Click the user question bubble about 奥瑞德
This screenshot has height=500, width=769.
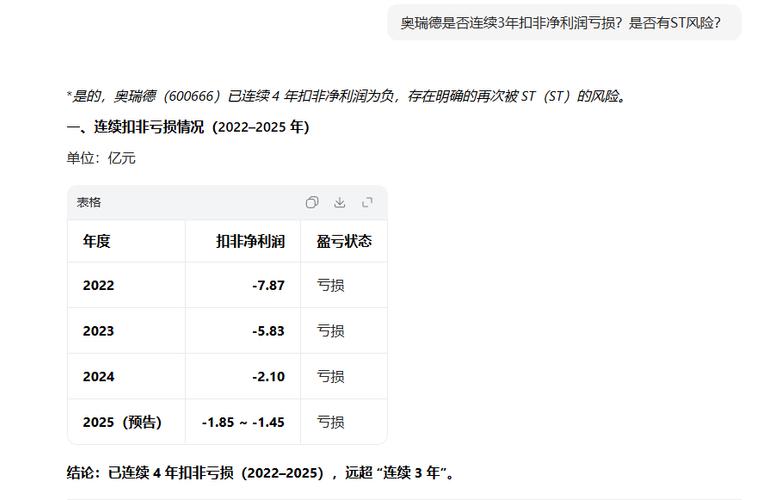pyautogui.click(x=564, y=23)
